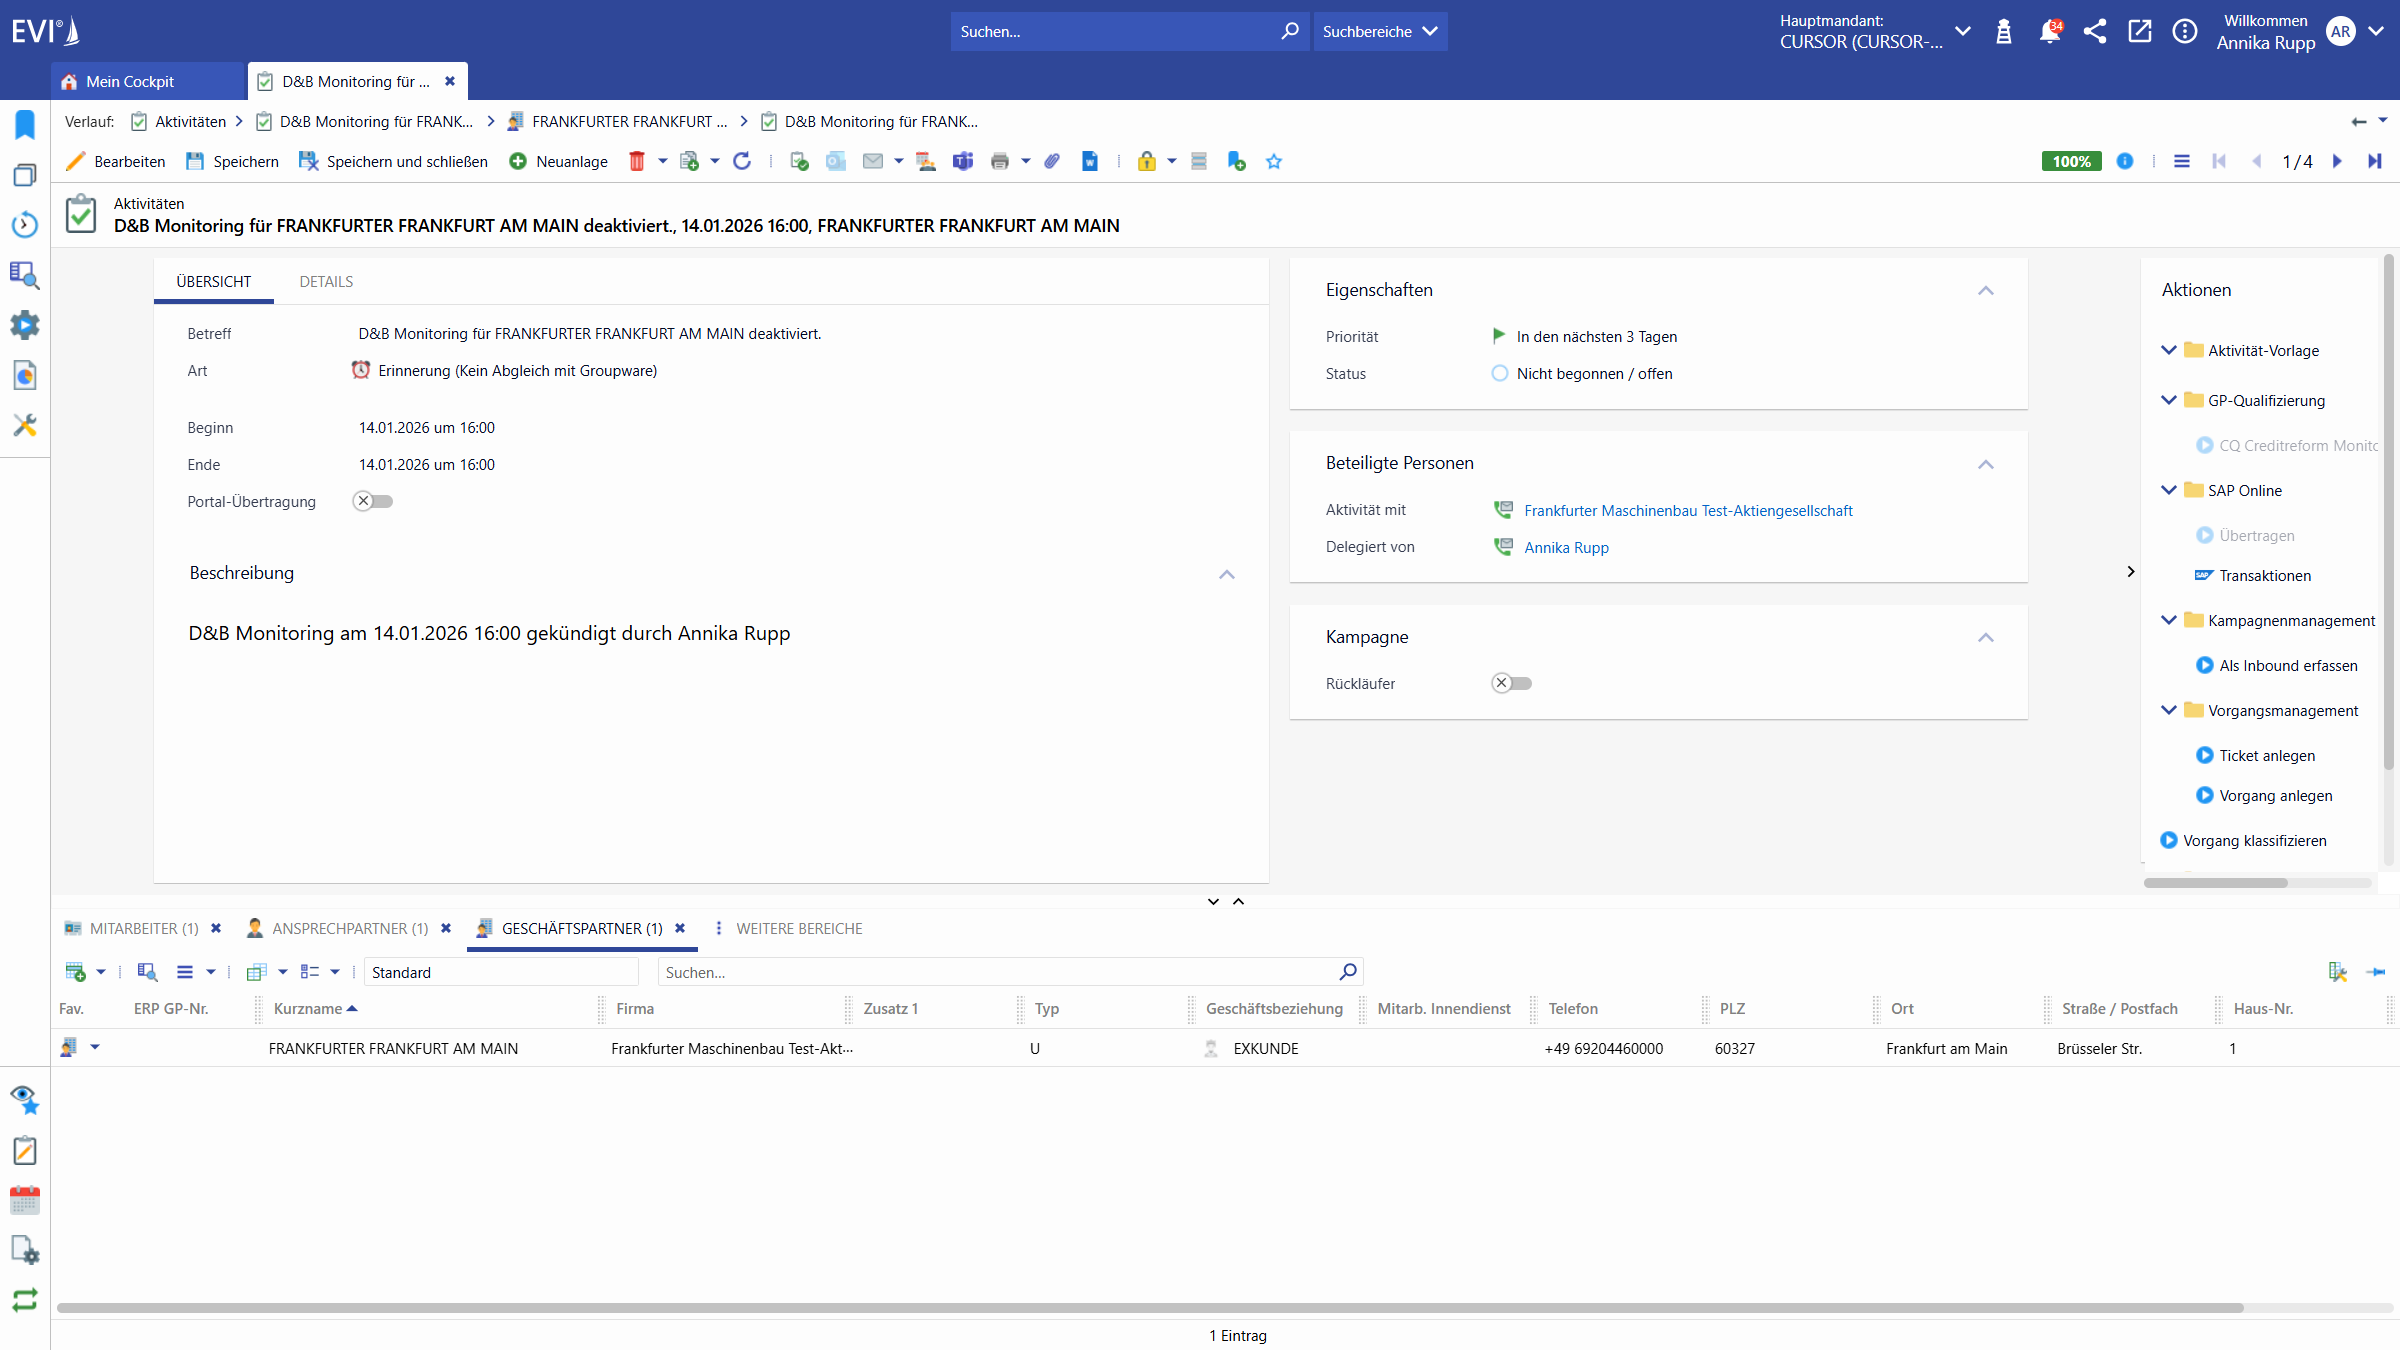Screen dimensions: 2400x1350
Task: Mark the record as favorite with the star icon
Action: click(x=1273, y=161)
